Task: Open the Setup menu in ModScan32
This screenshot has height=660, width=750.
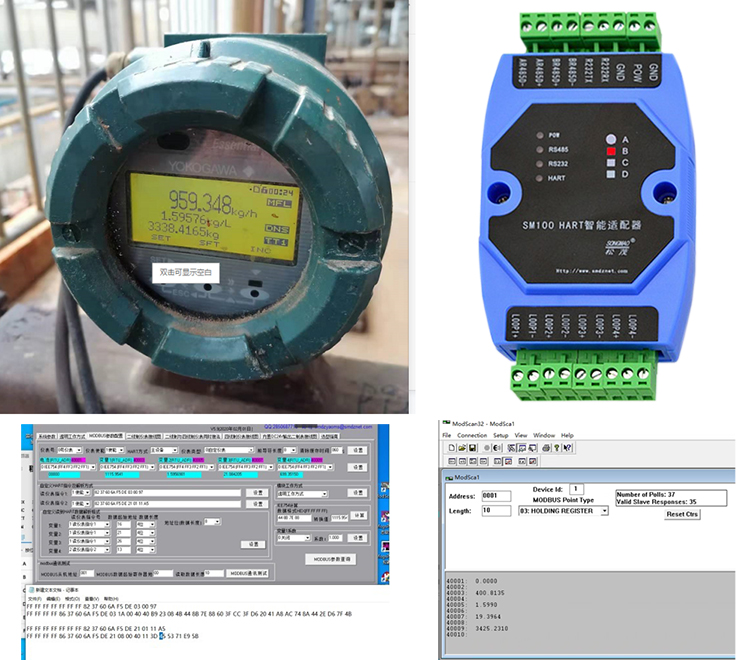Action: coord(500,436)
